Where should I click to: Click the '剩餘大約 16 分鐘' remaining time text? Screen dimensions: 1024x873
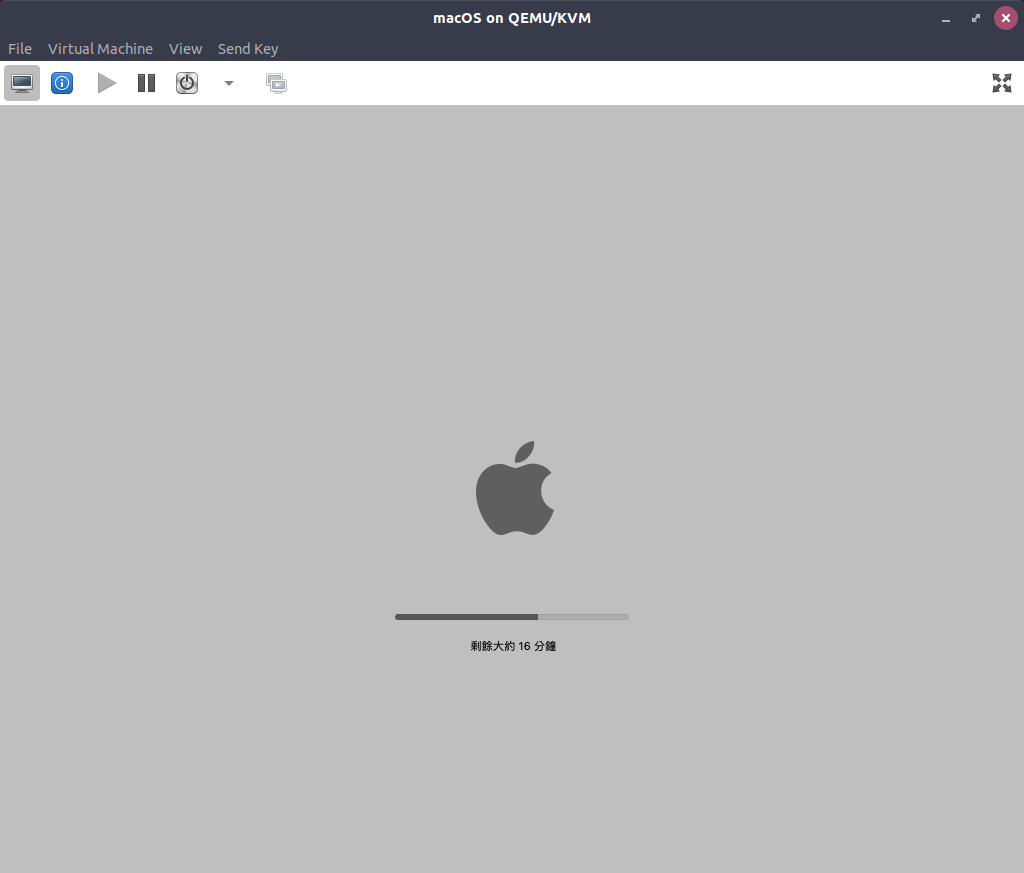click(x=513, y=646)
